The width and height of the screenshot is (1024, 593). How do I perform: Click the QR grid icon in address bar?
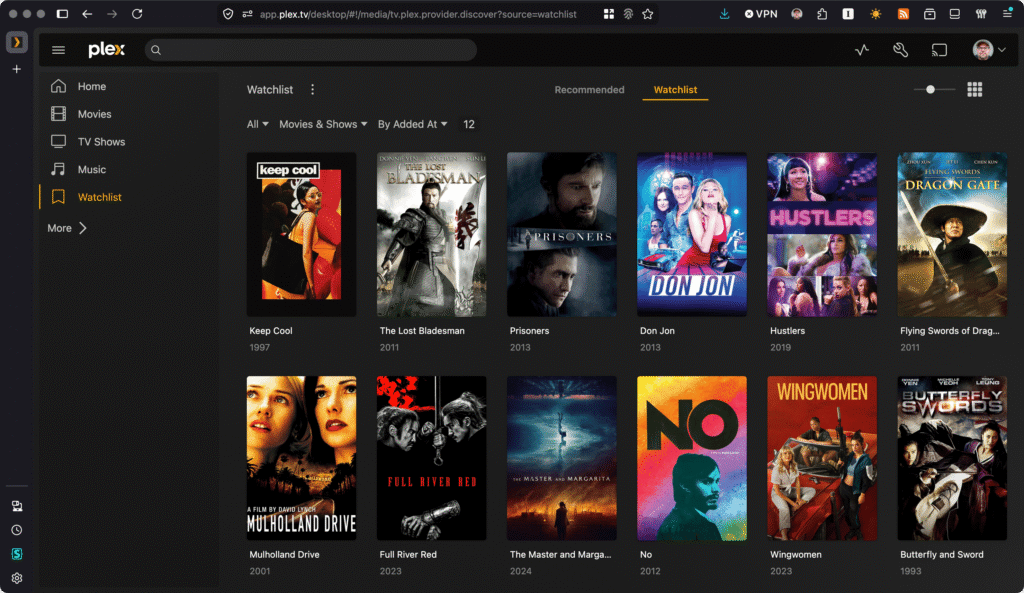(x=608, y=14)
